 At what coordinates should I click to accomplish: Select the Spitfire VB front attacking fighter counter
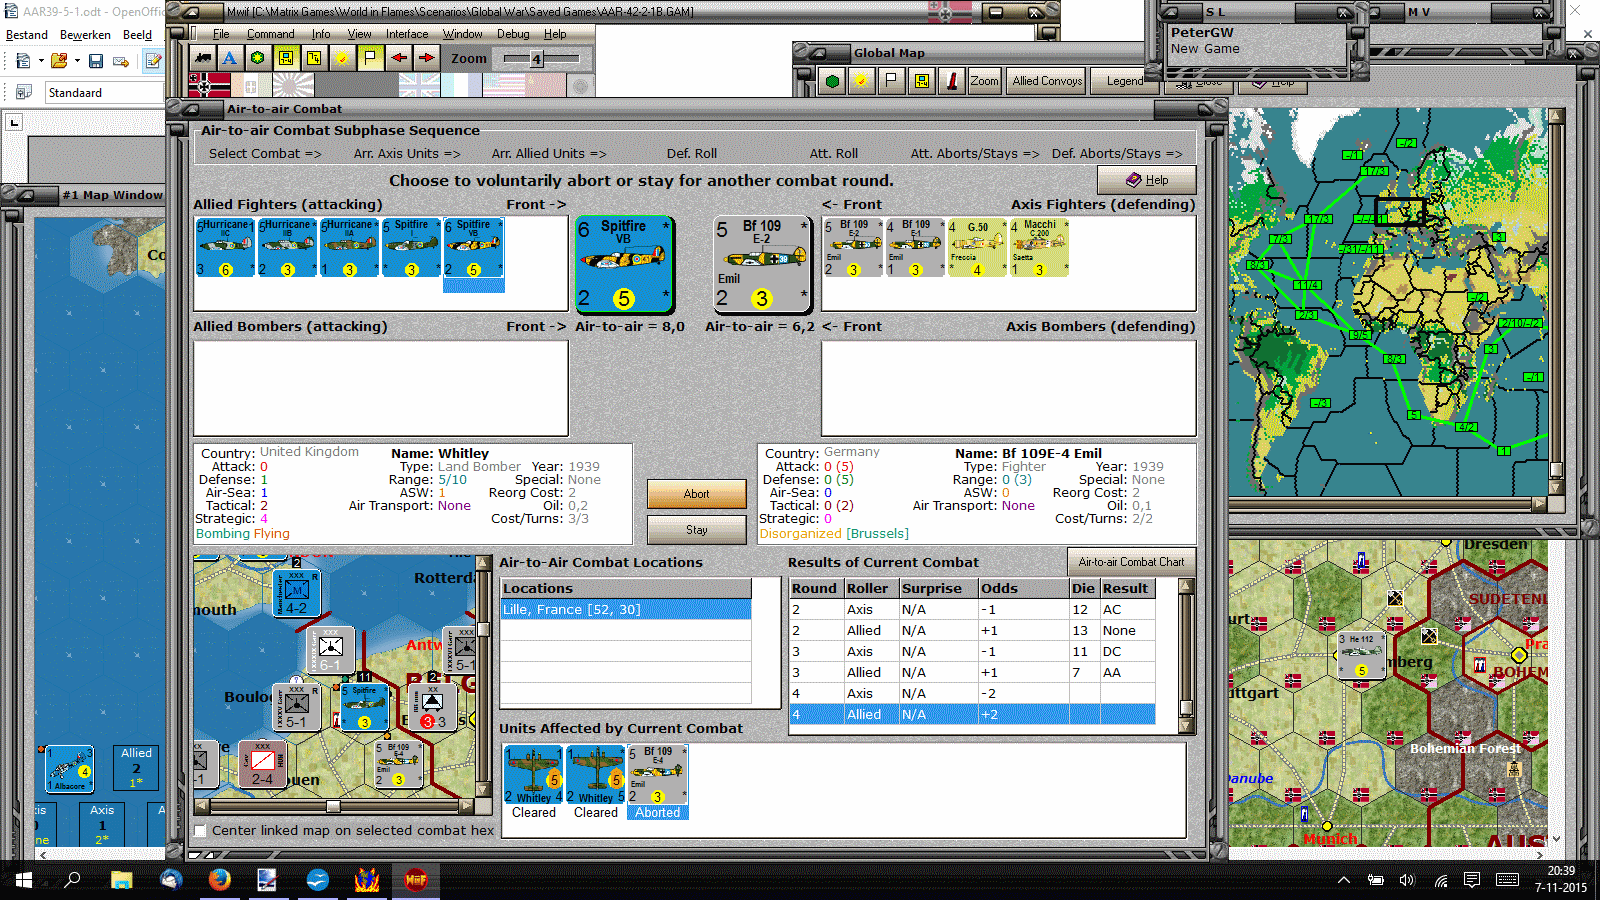coord(624,264)
